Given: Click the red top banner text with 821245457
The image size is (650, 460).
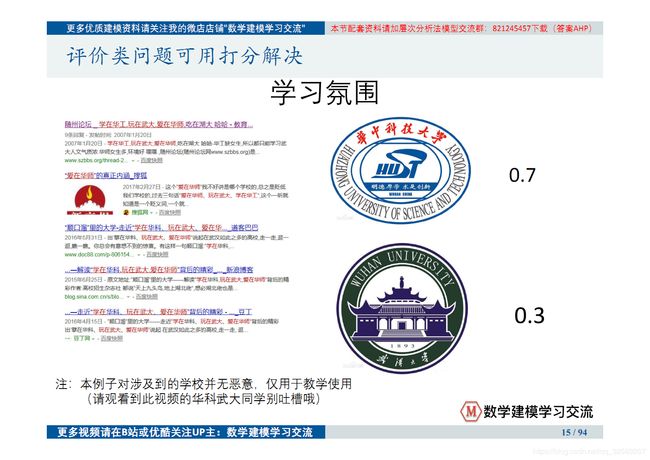Looking at the screenshot, I should pos(463,28).
